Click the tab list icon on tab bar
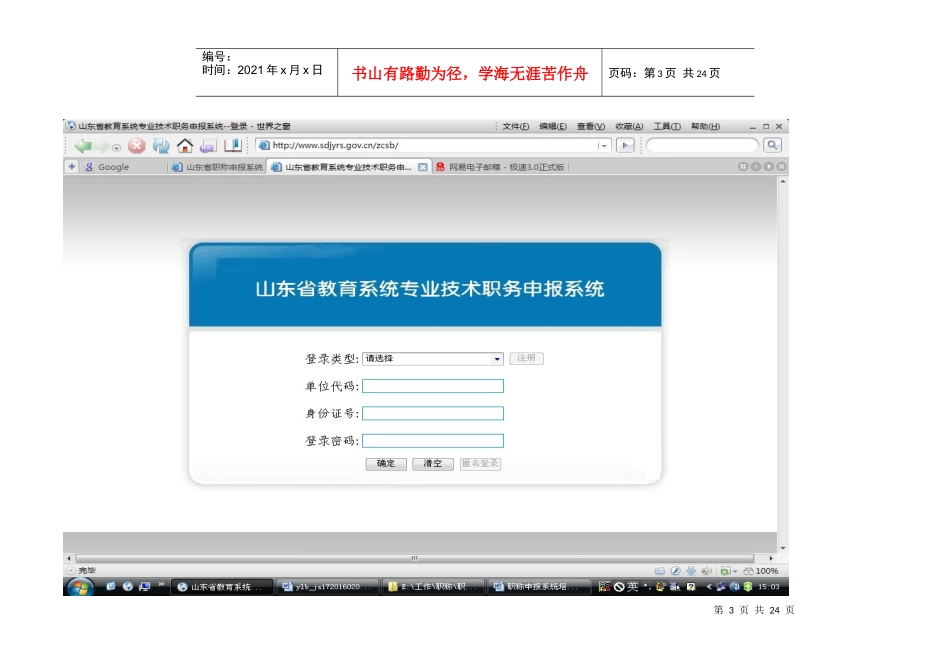This screenshot has height=672, width=950. point(743,166)
